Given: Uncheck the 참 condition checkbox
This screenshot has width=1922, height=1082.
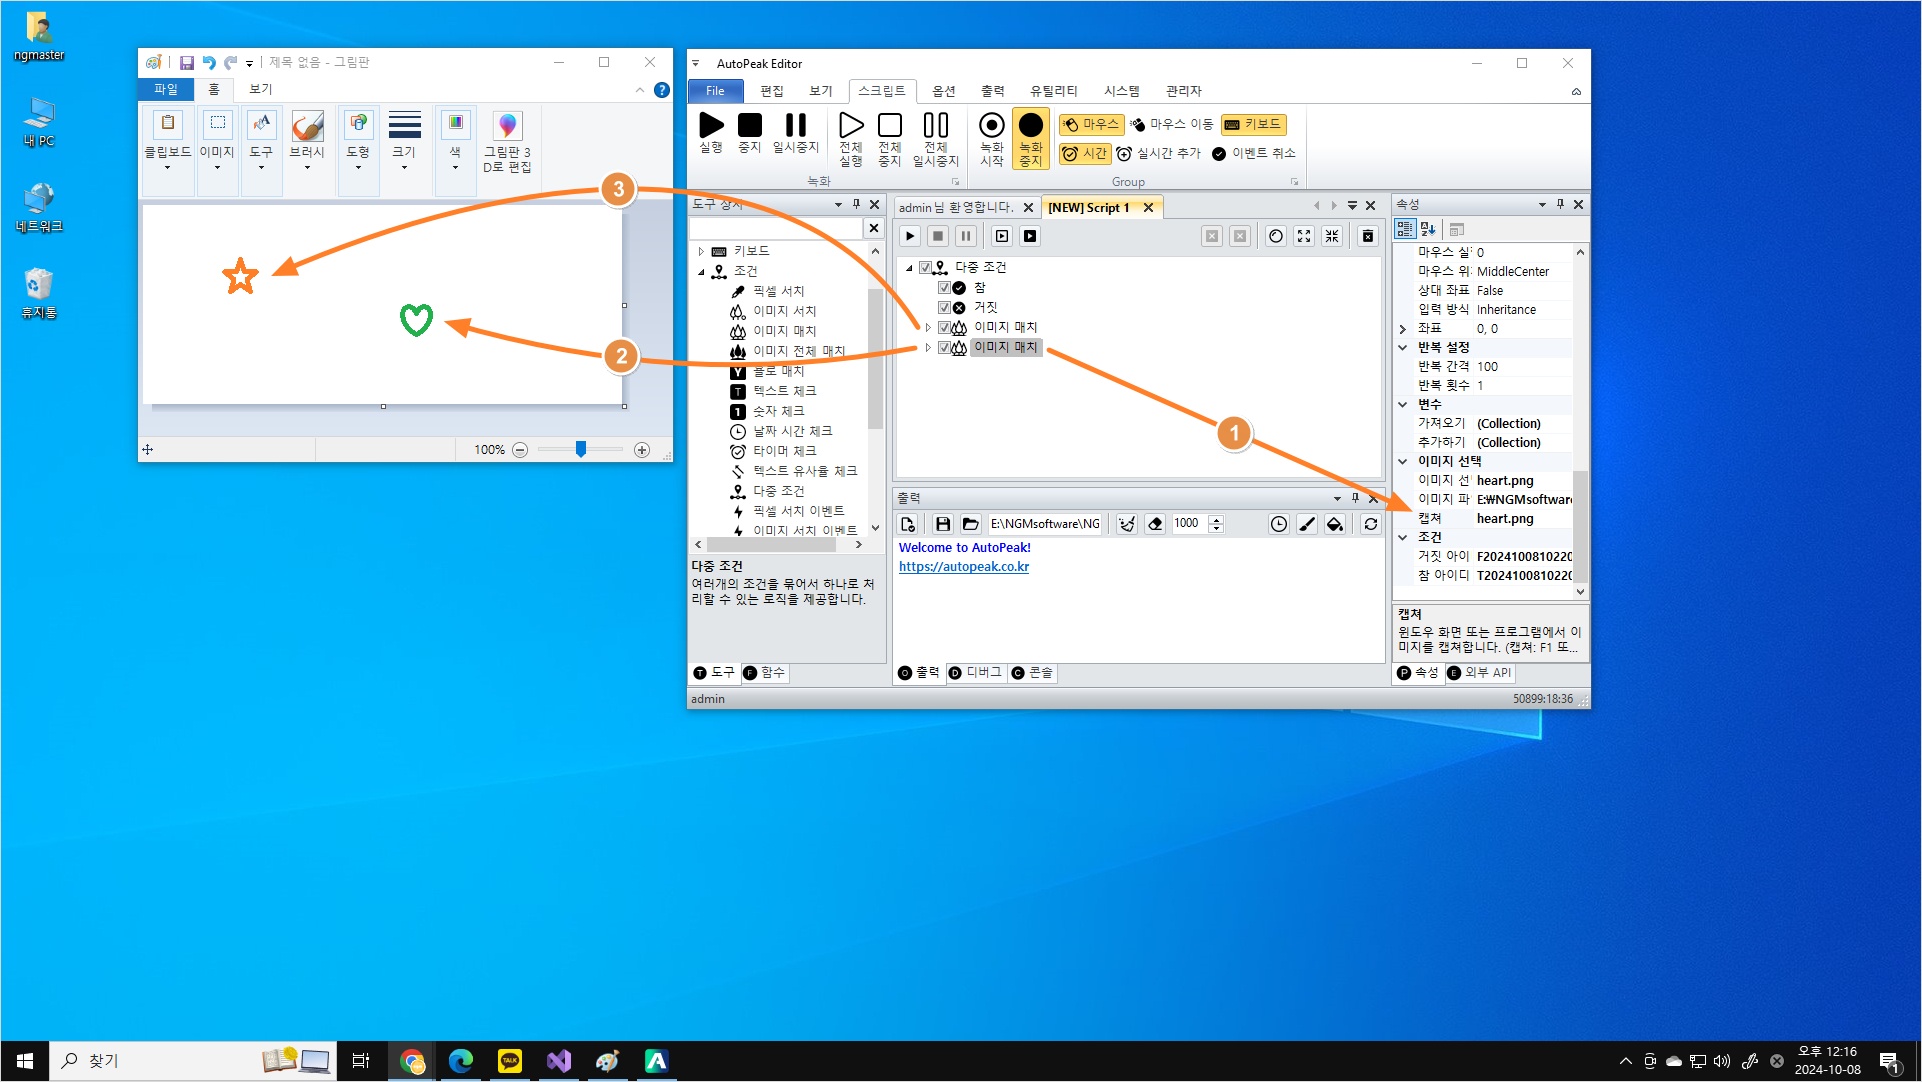Looking at the screenshot, I should [944, 288].
